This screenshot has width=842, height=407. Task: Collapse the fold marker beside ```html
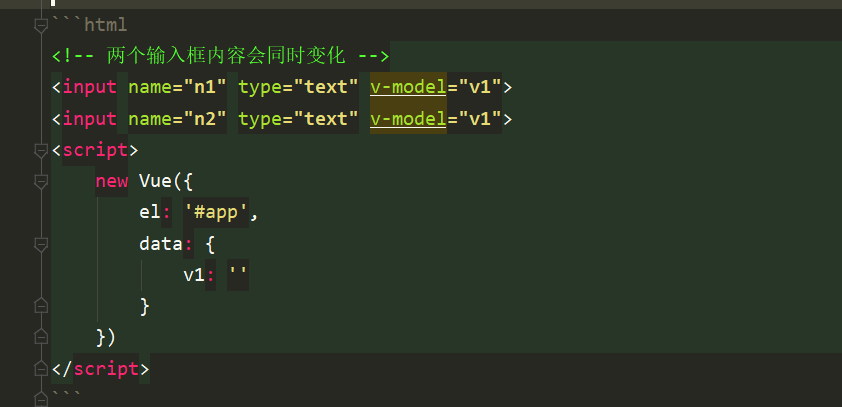click(x=41, y=25)
